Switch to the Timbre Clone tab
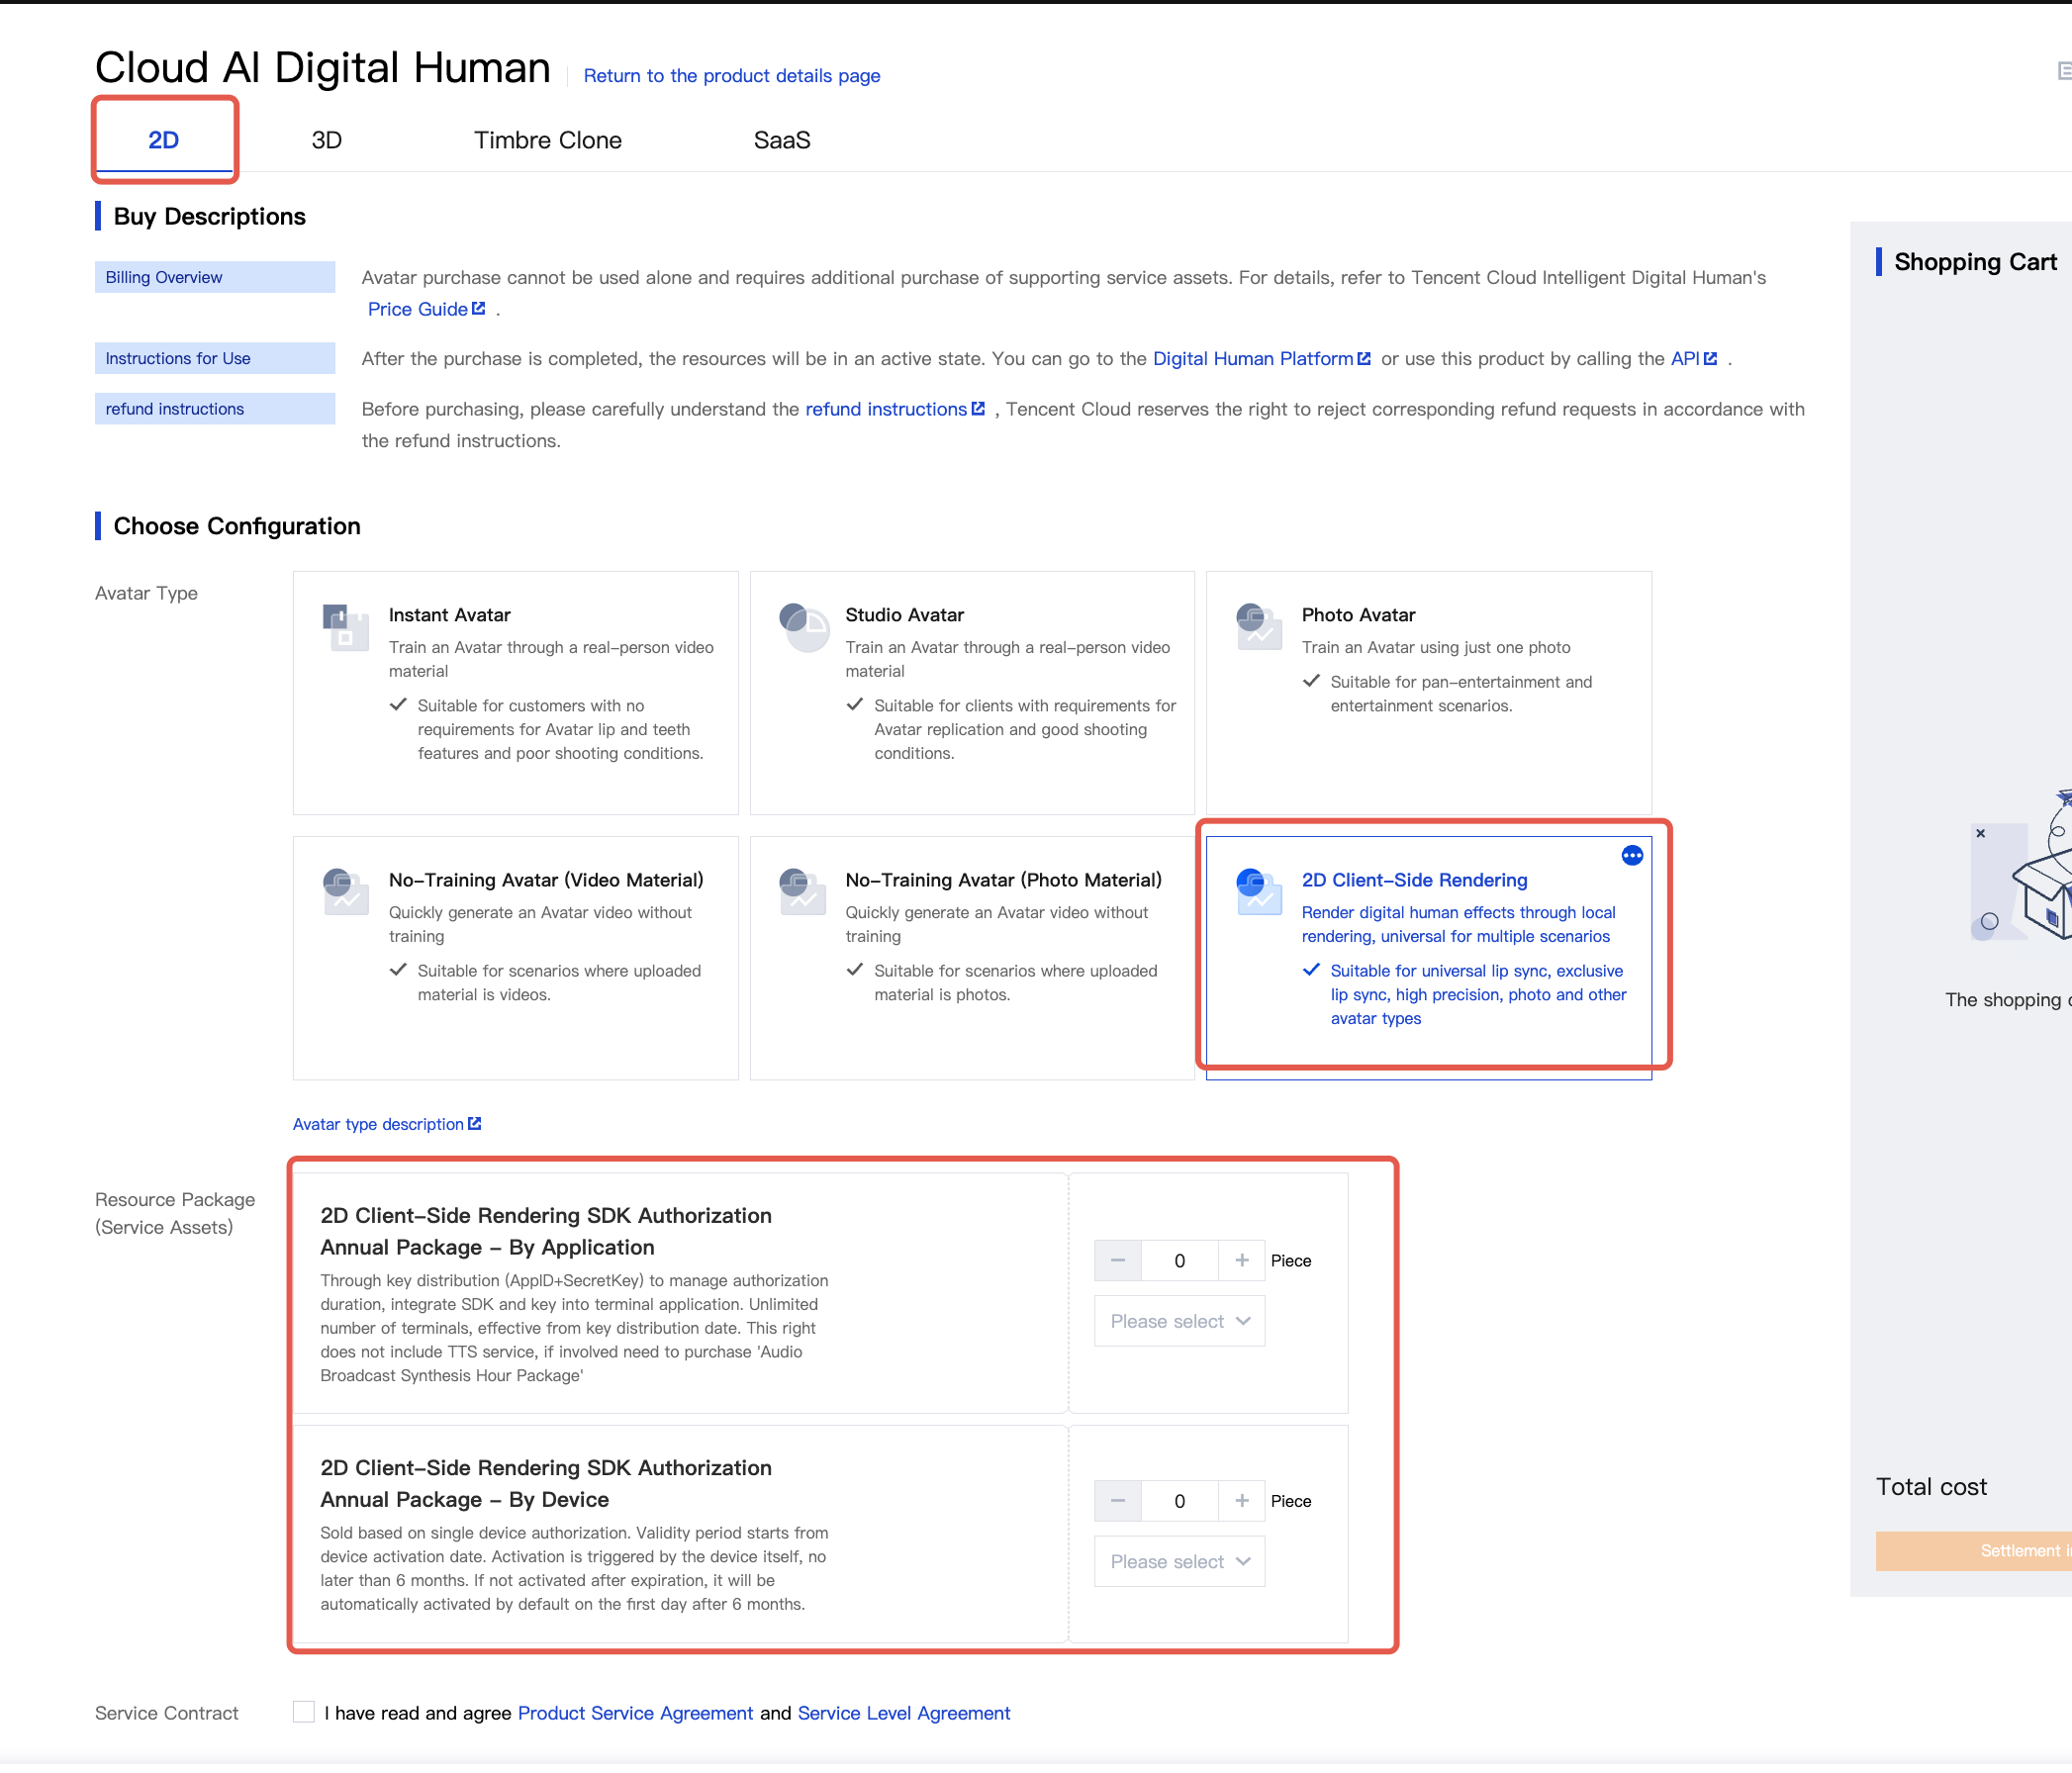This screenshot has width=2072, height=1773. [x=547, y=140]
